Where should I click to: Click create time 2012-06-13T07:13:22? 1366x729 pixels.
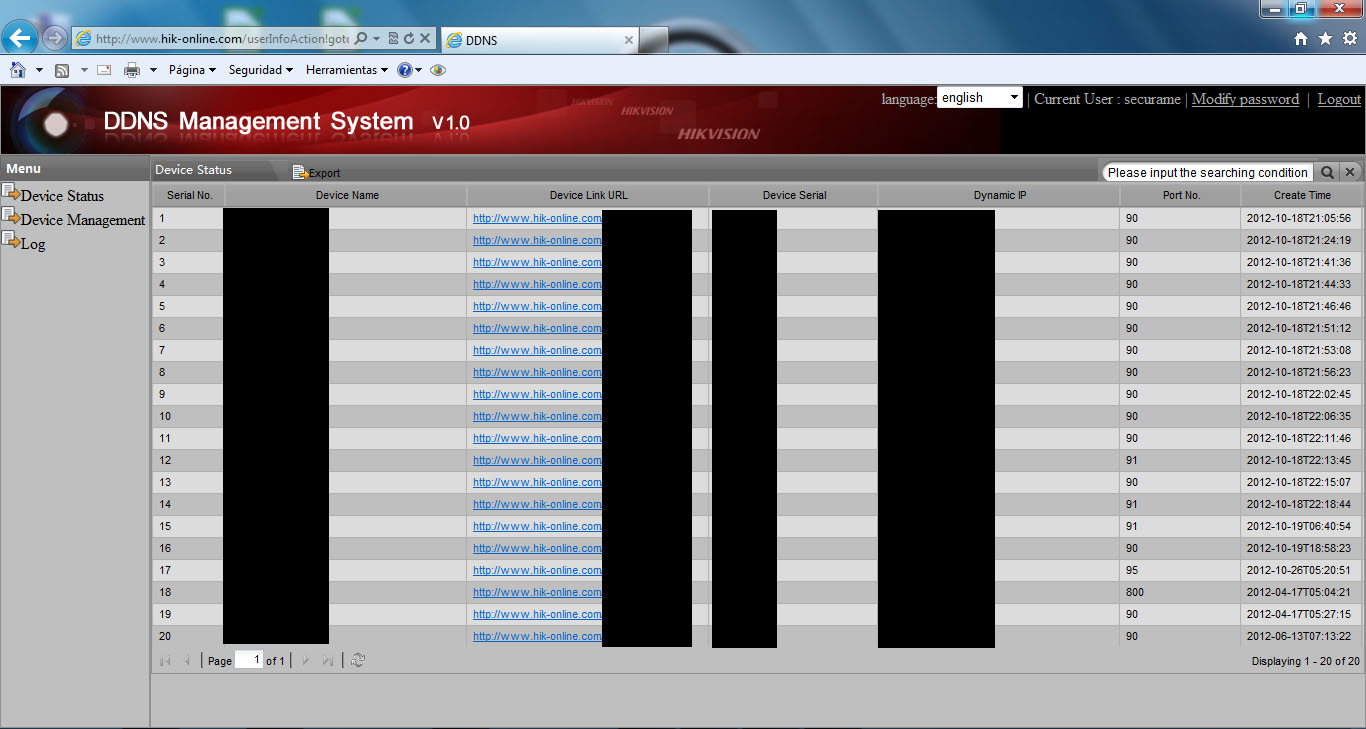click(1299, 636)
